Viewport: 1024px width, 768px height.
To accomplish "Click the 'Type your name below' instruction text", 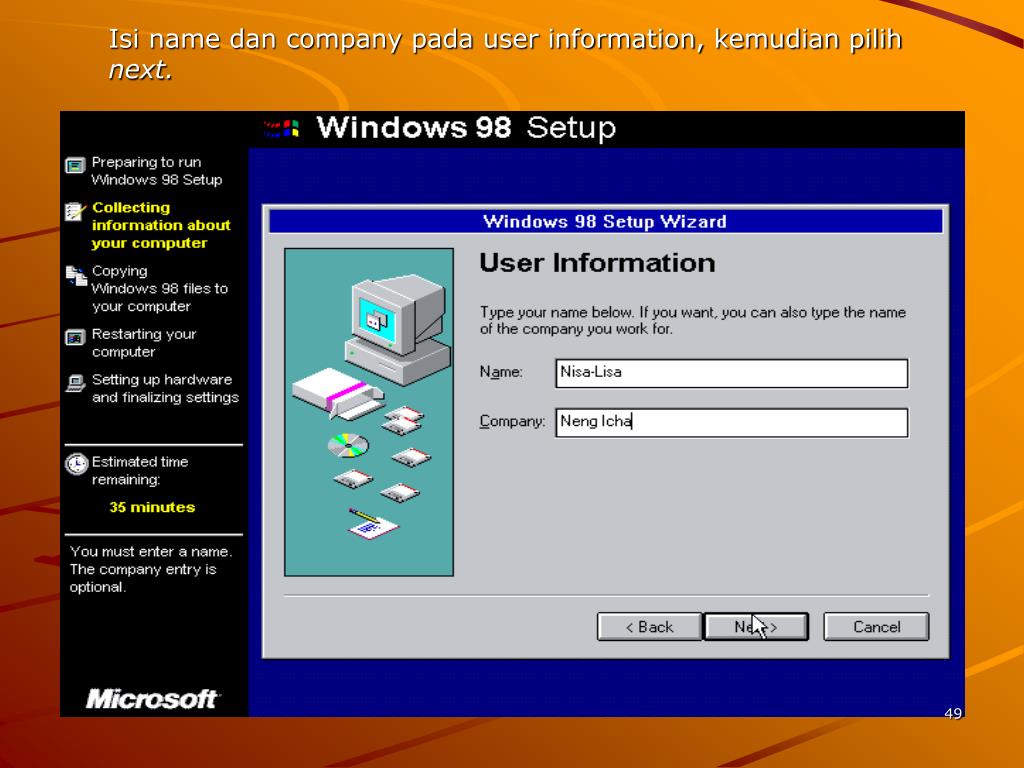I will tap(692, 321).
